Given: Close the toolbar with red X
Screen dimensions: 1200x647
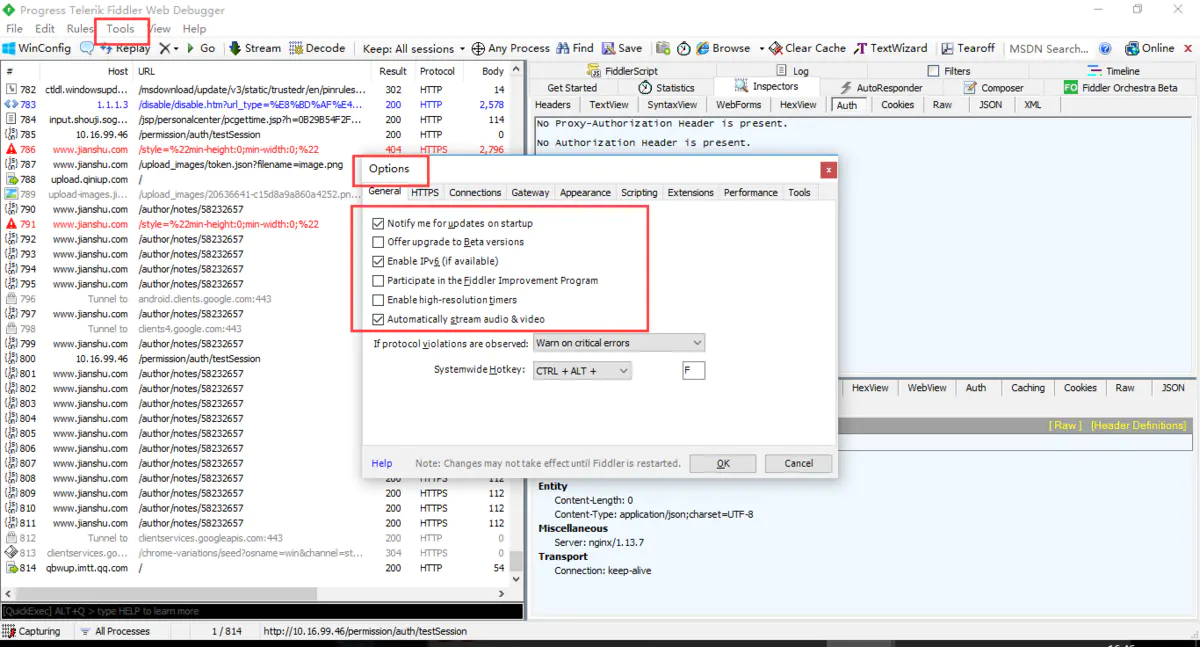Looking at the screenshot, I should click(x=1187, y=48).
